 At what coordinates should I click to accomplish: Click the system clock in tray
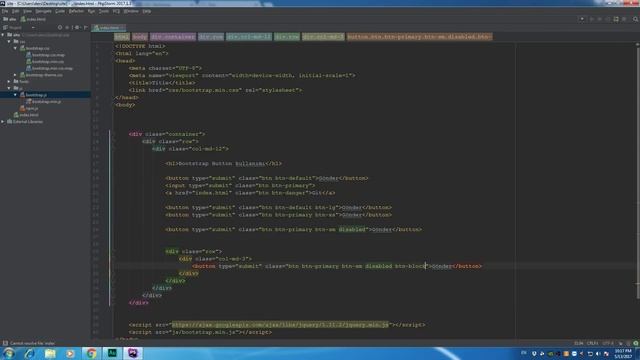pyautogui.click(x=623, y=353)
